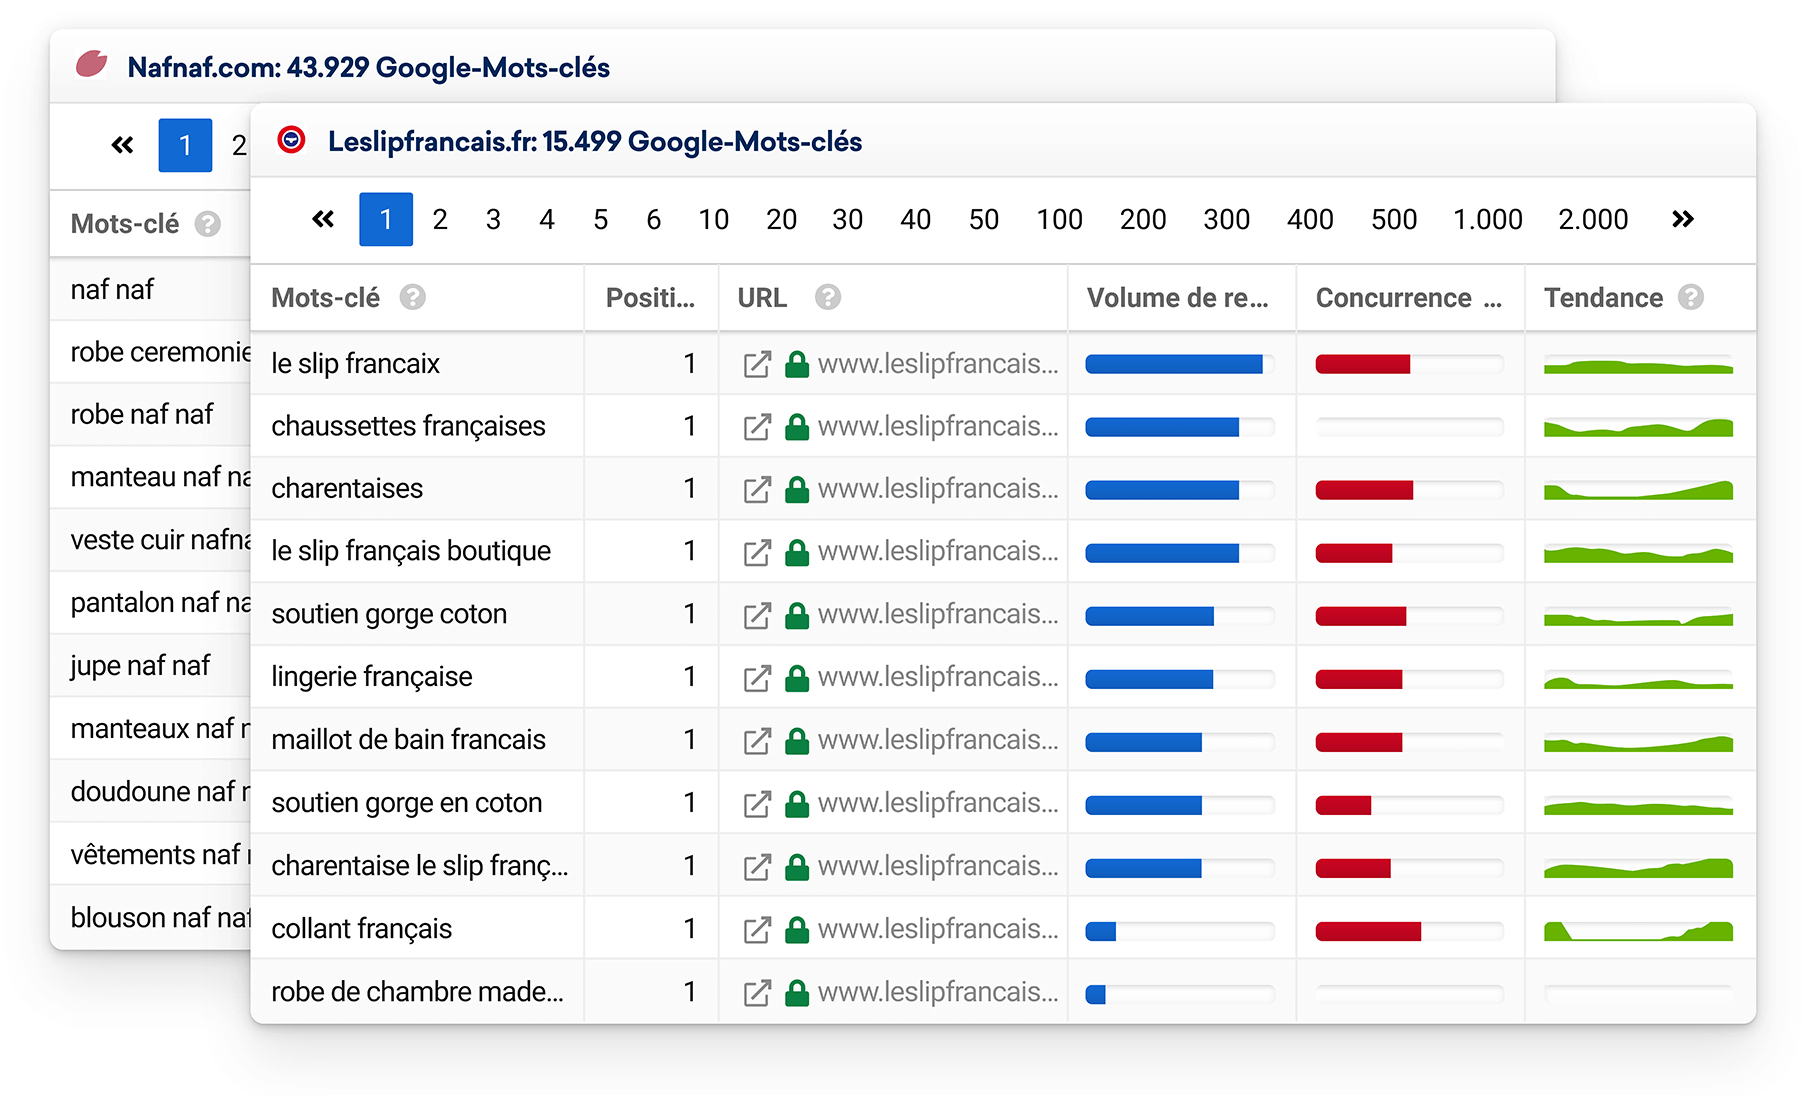Go to page 10 in Leslipfrancais pagination
Image resolution: width=1806 pixels, height=1096 pixels.
[x=714, y=219]
